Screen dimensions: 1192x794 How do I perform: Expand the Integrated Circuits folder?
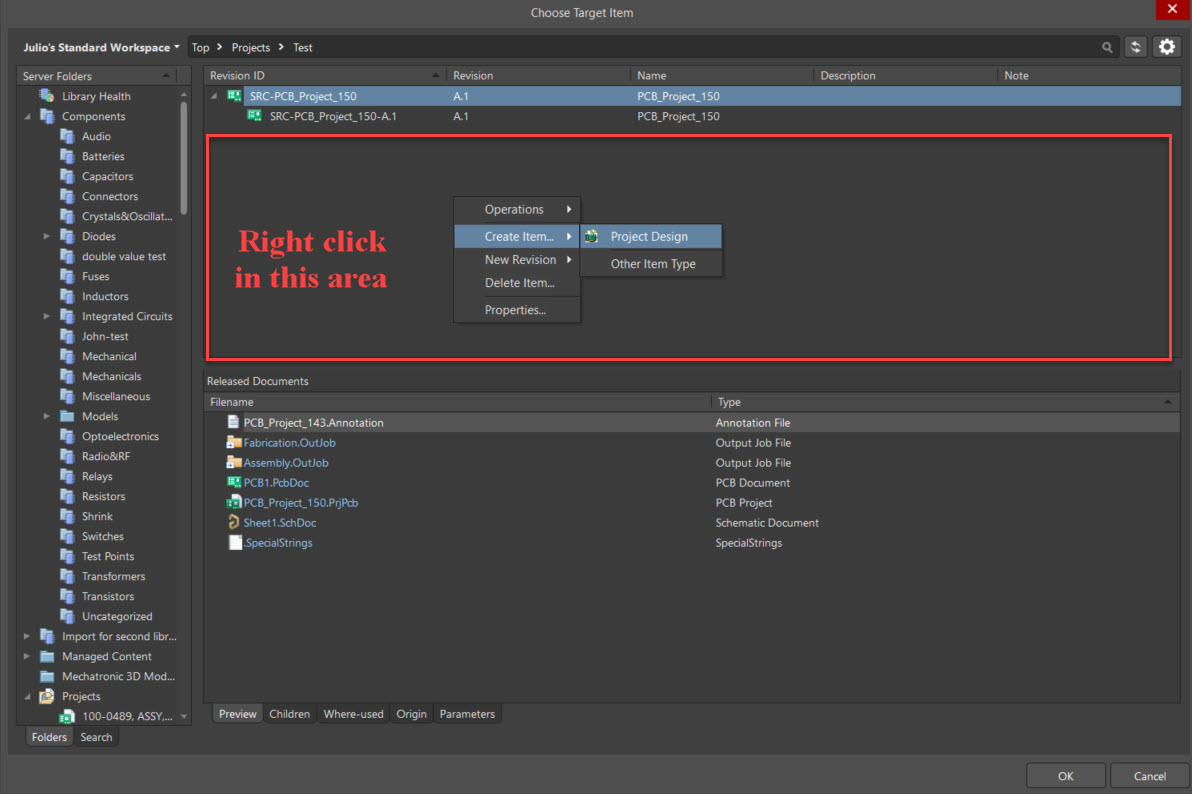point(46,317)
